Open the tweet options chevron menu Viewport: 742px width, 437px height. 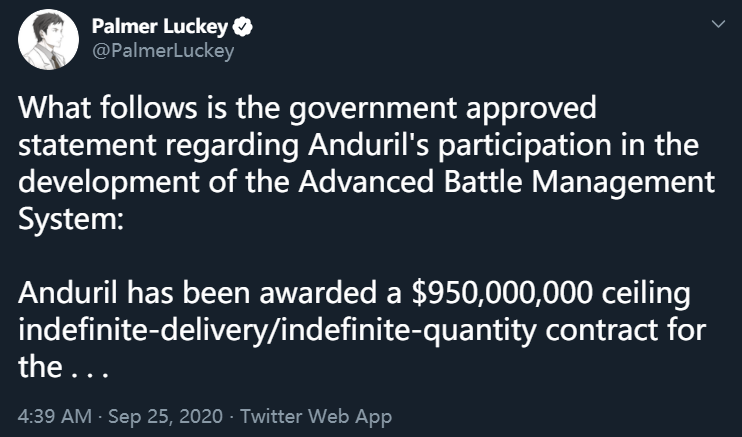[x=715, y=24]
